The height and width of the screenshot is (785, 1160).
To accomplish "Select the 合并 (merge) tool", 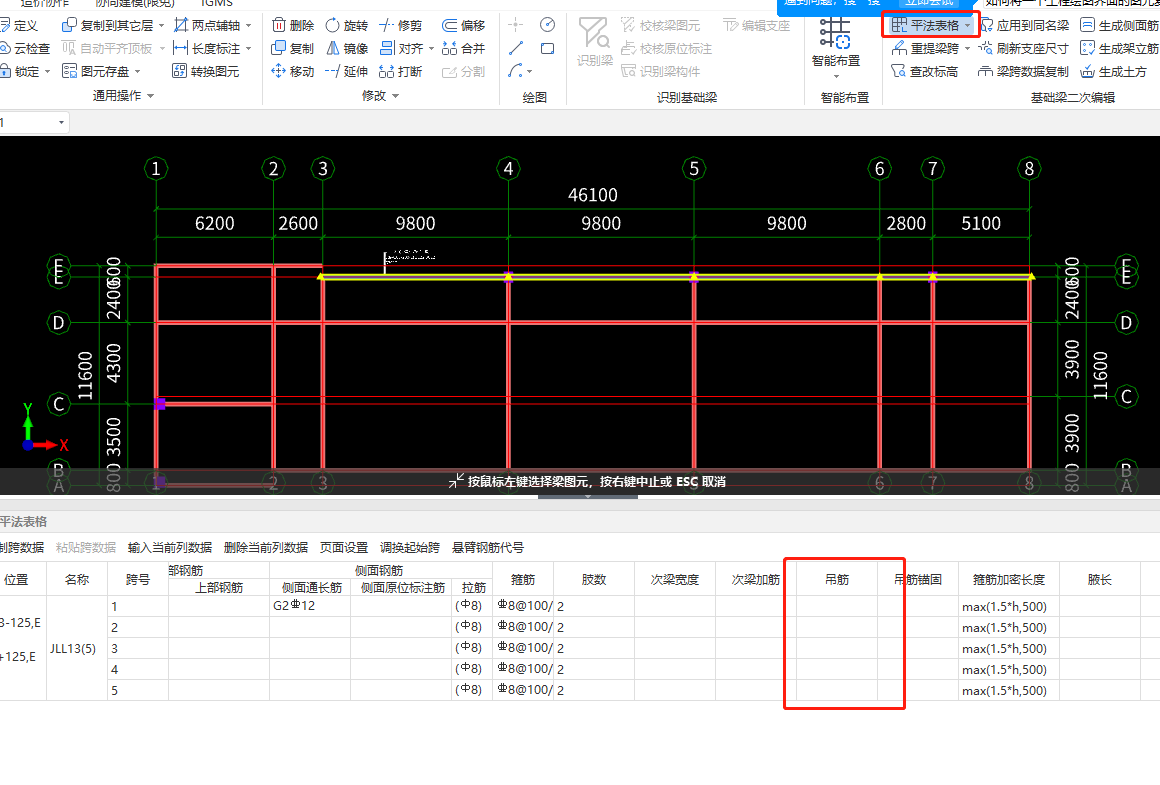I will (x=463, y=48).
